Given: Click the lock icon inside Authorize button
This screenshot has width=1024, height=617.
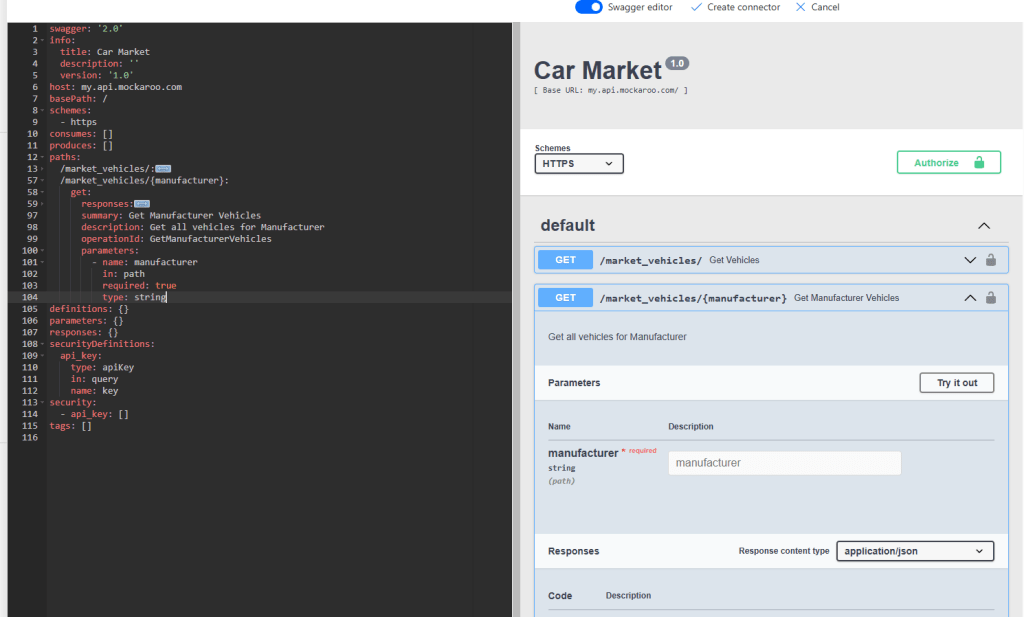Looking at the screenshot, I should (x=979, y=162).
